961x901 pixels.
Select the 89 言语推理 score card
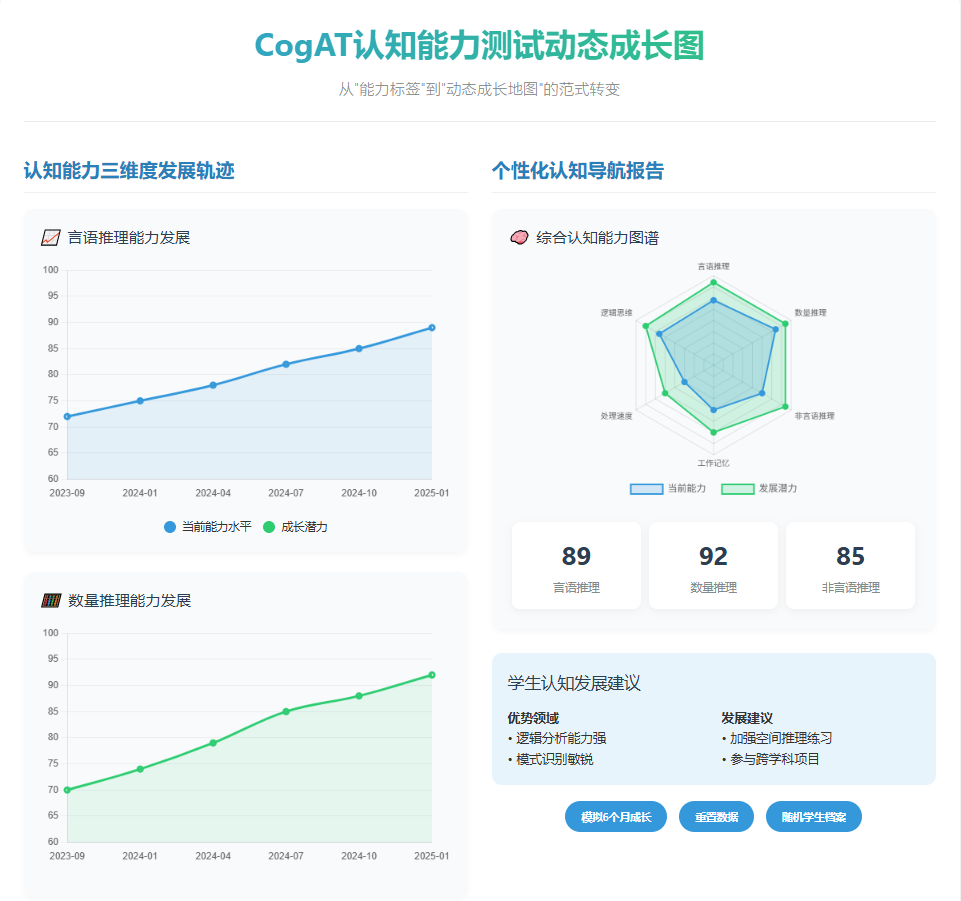click(x=576, y=566)
